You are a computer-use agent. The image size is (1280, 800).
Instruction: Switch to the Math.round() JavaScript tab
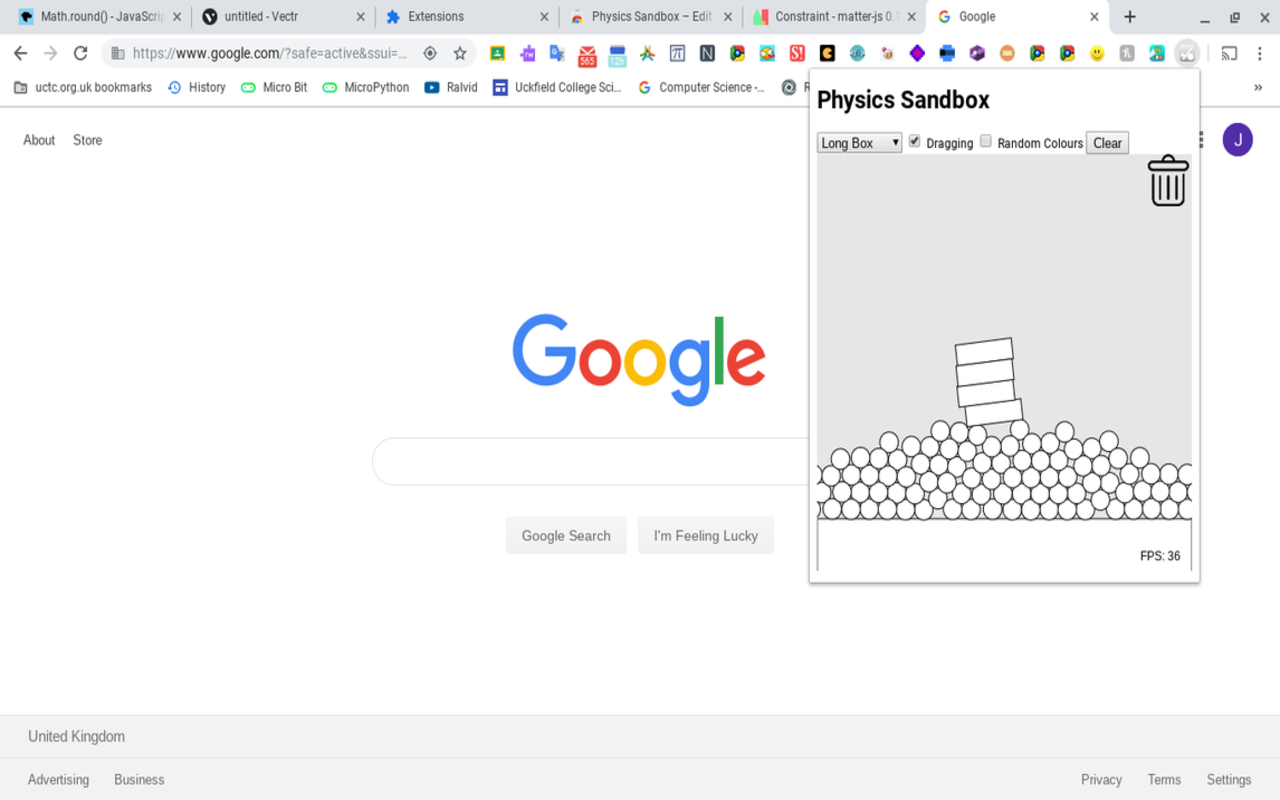[x=102, y=17]
